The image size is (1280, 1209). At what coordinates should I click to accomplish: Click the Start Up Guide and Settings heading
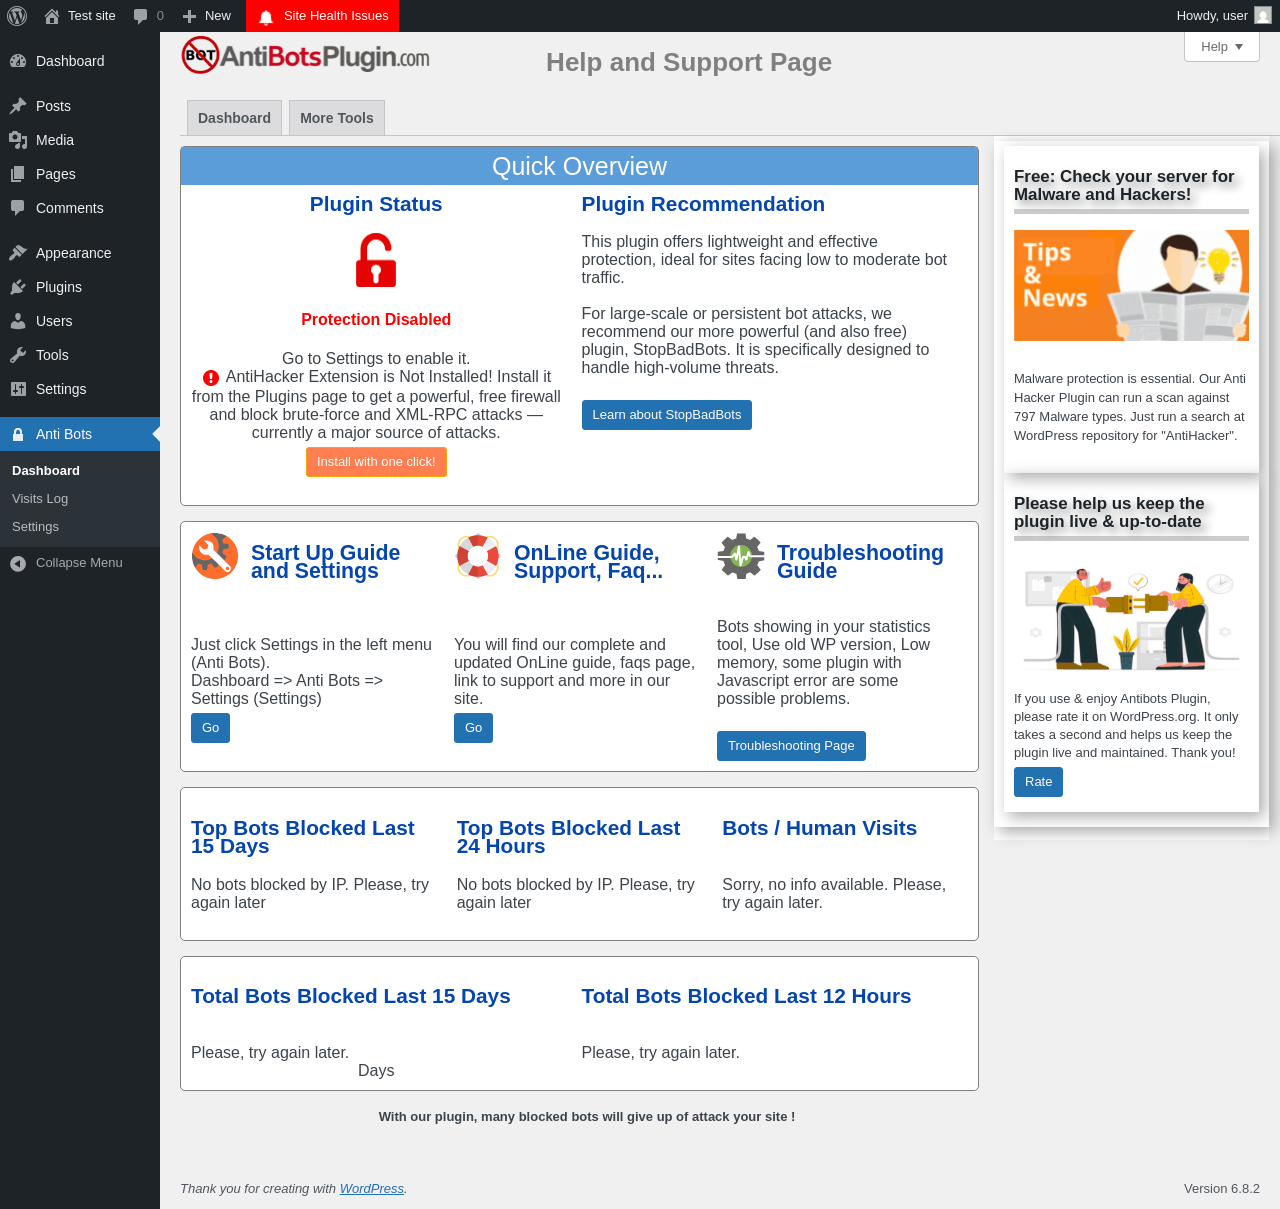[x=325, y=562]
